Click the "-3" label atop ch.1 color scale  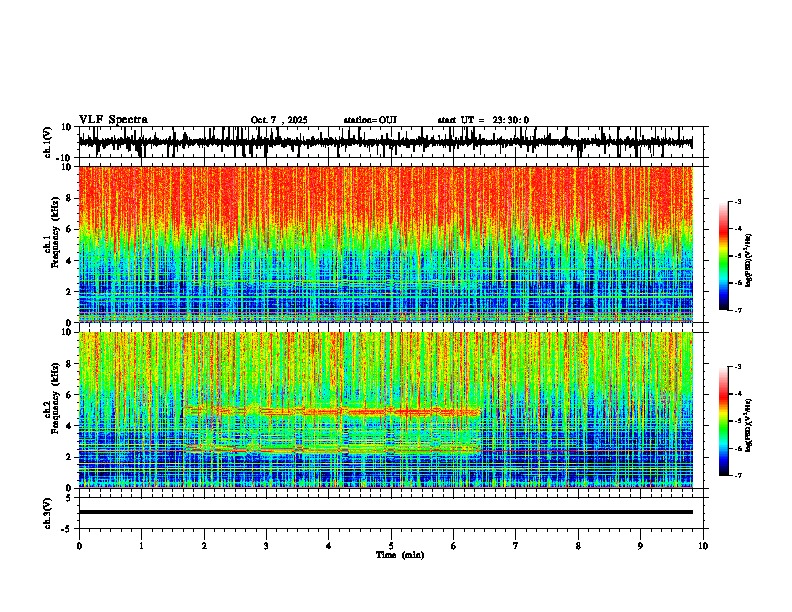coord(738,202)
